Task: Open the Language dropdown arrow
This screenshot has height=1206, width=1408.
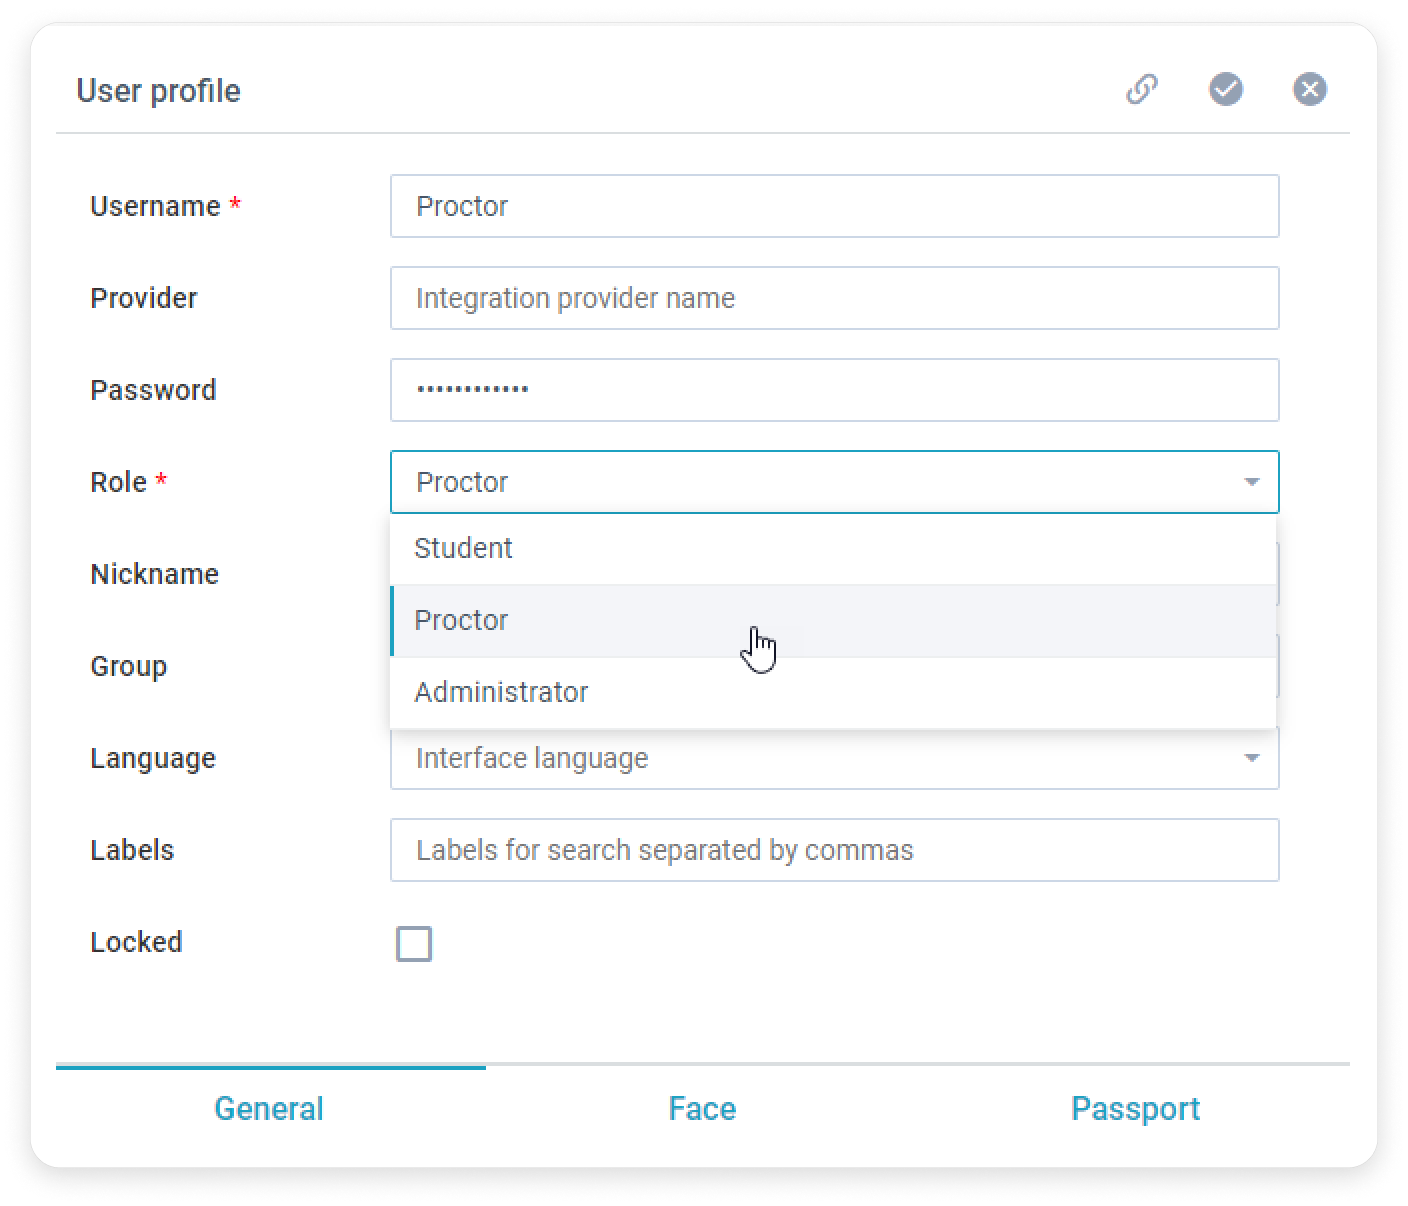Action: 1251,758
